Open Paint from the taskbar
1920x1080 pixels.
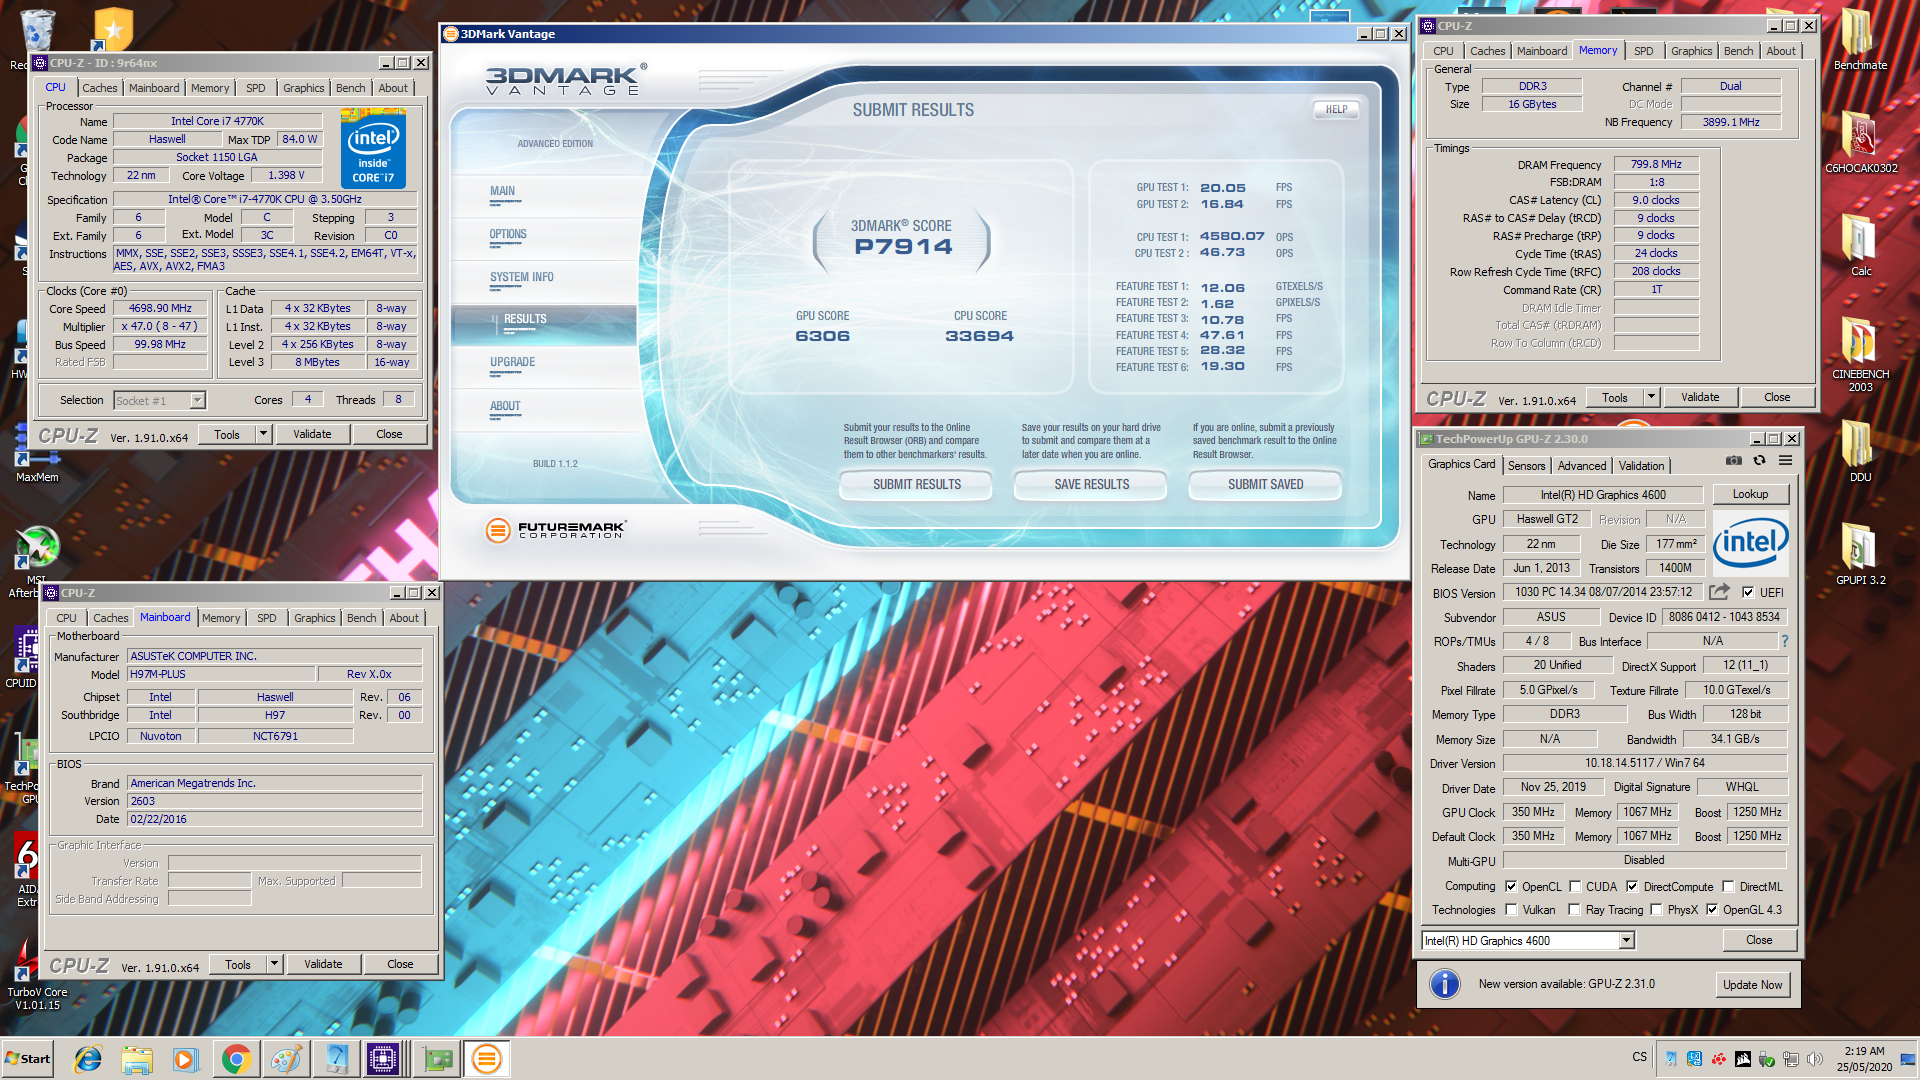pos(286,1059)
